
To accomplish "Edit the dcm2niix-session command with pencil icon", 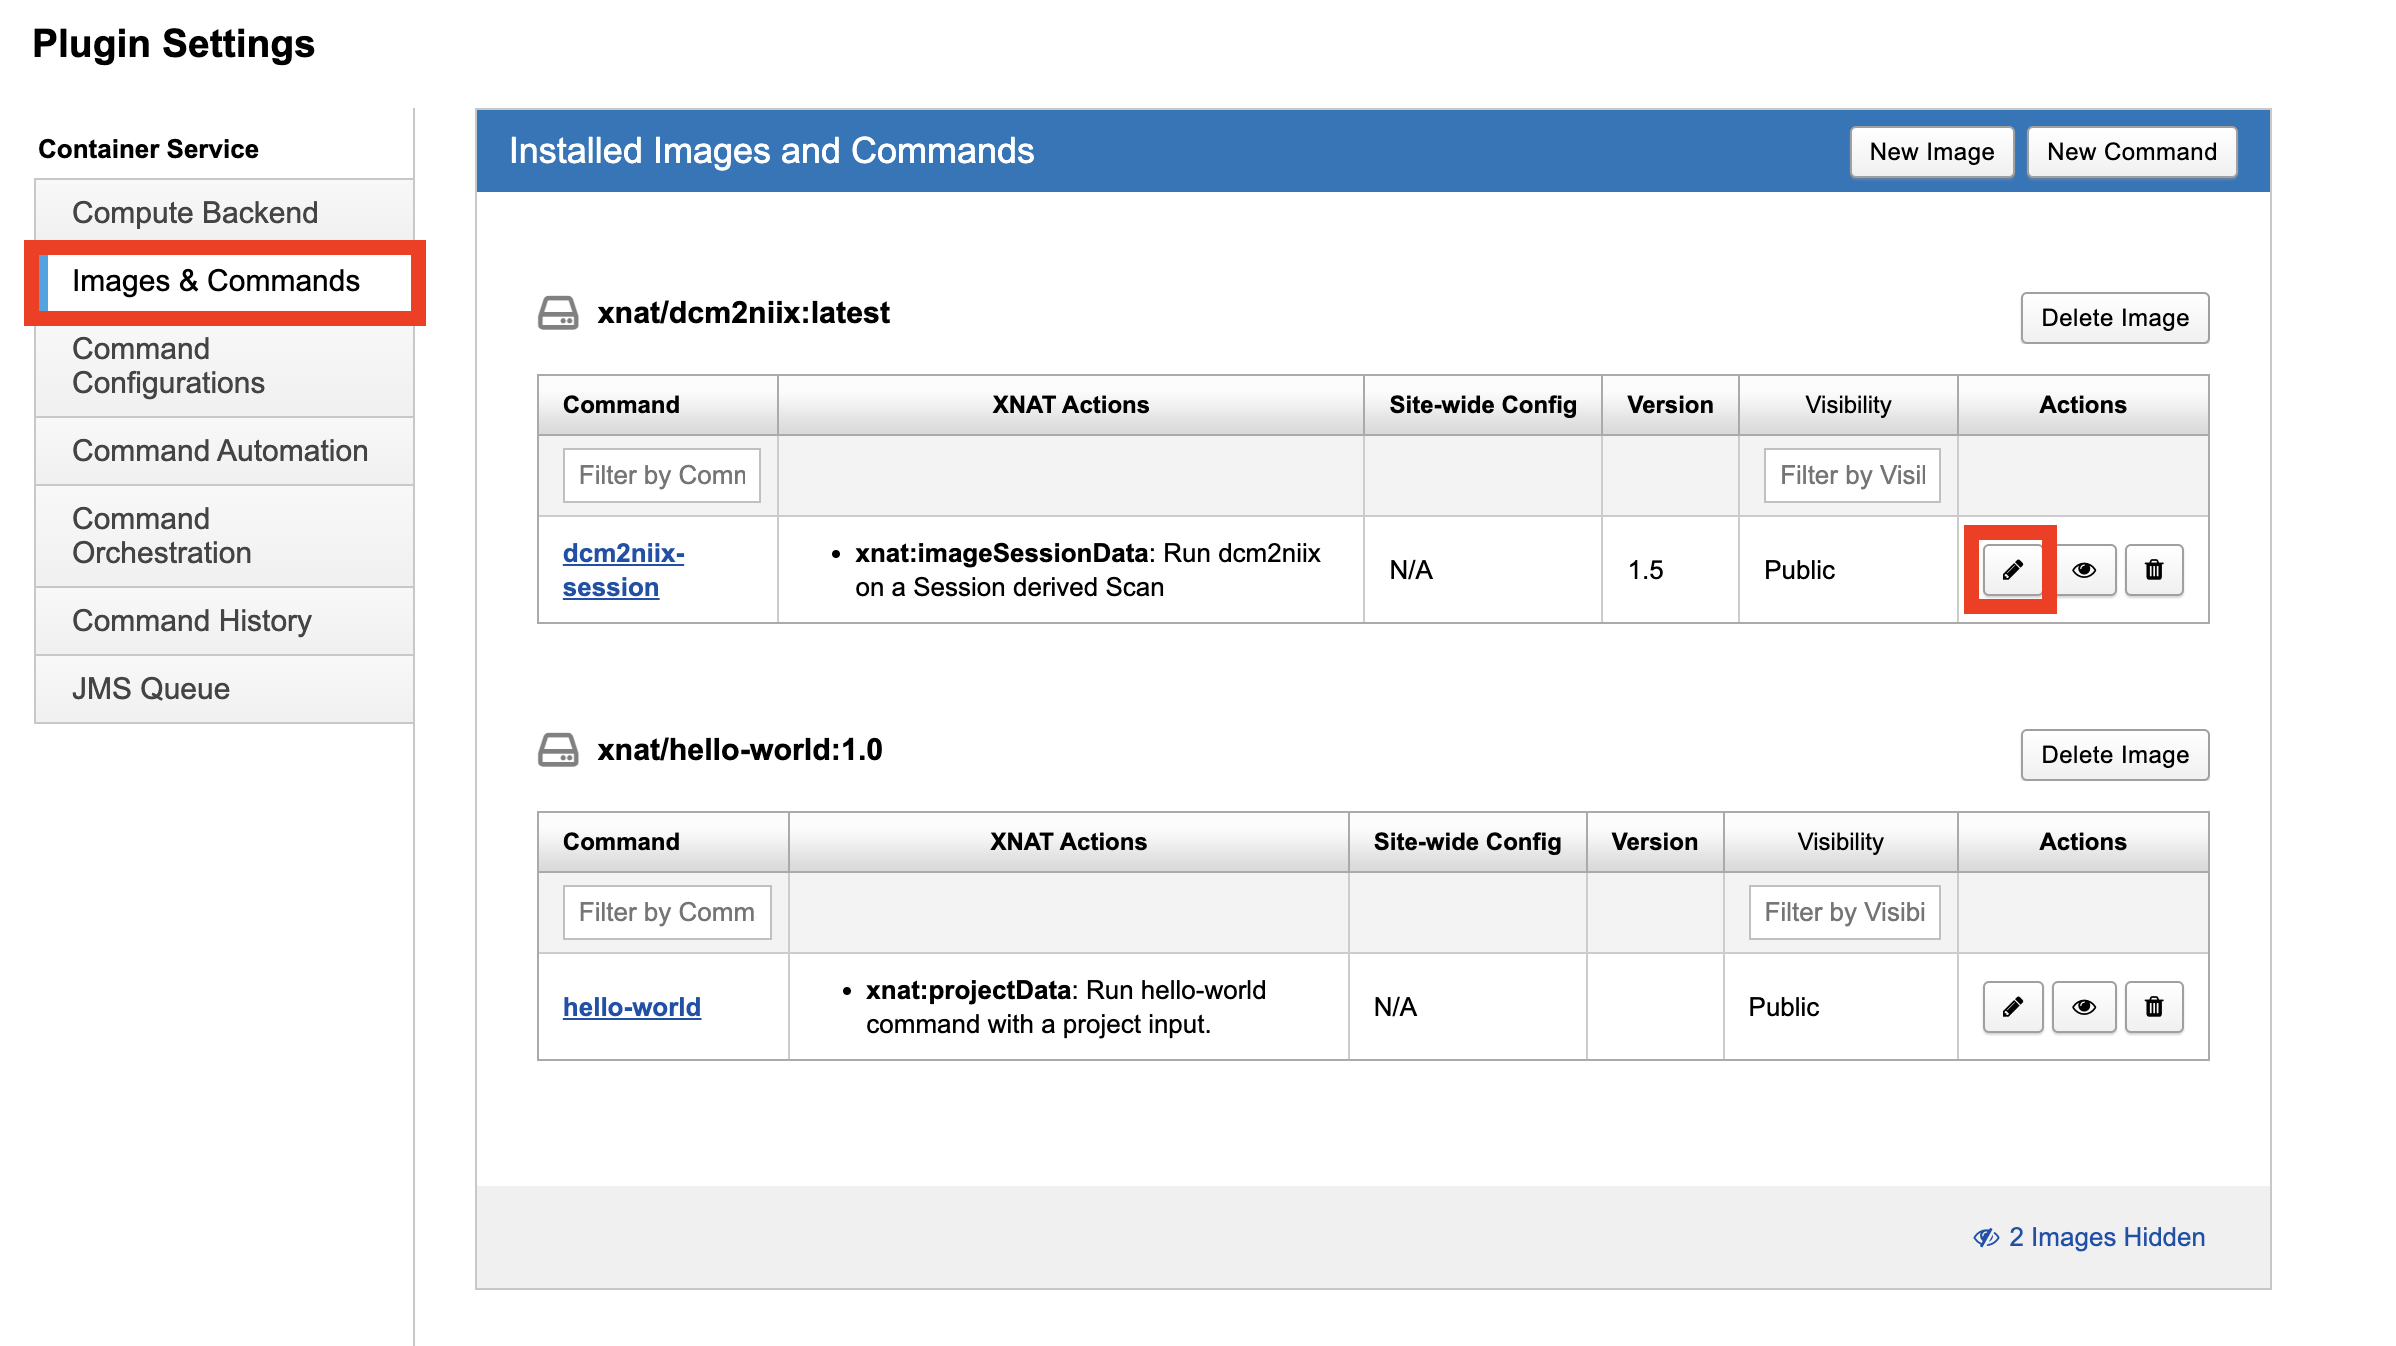I will tap(2012, 570).
